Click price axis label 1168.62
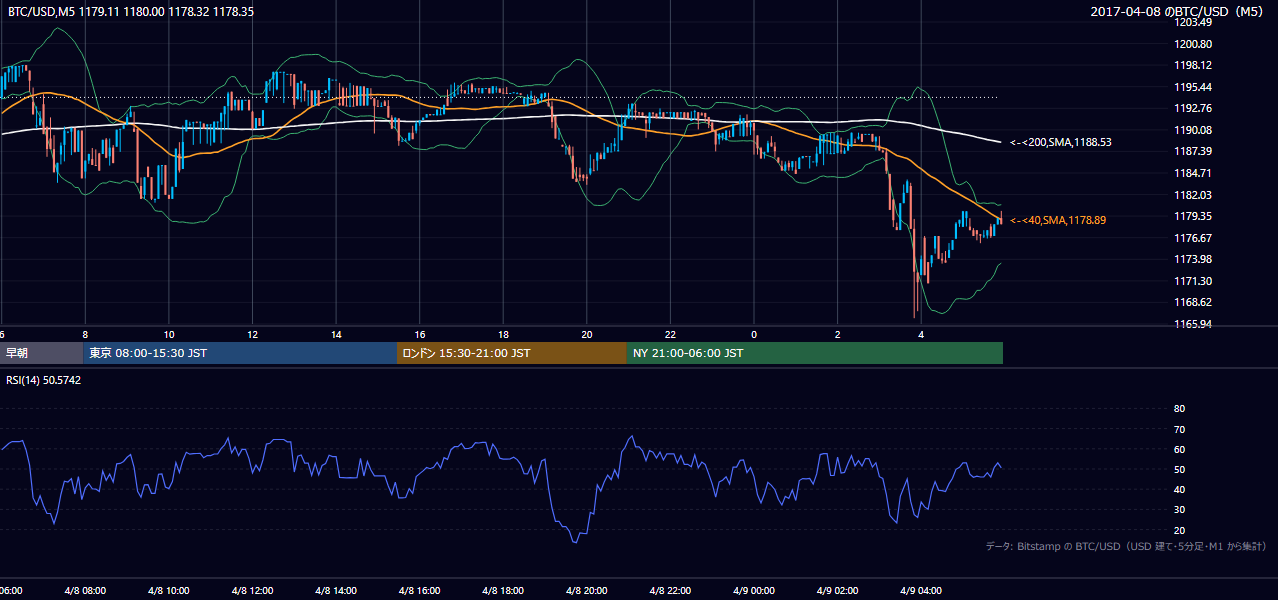 tap(1192, 302)
